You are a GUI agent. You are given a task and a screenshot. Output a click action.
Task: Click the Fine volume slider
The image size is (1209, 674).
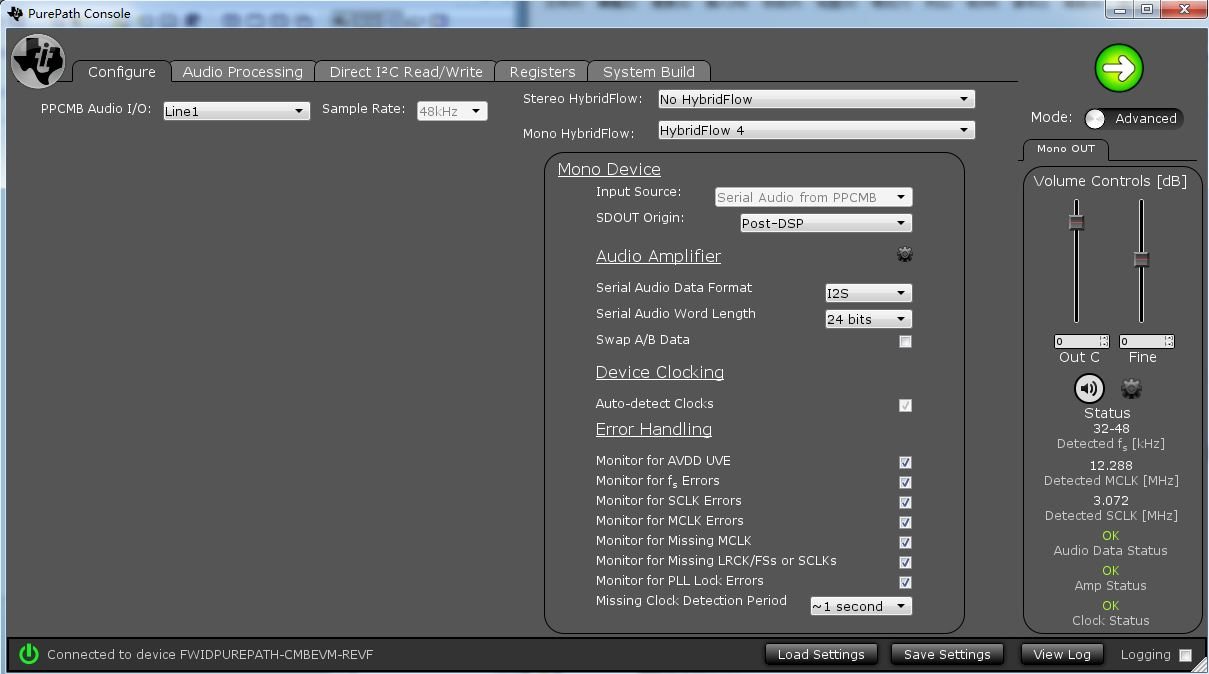click(x=1141, y=260)
